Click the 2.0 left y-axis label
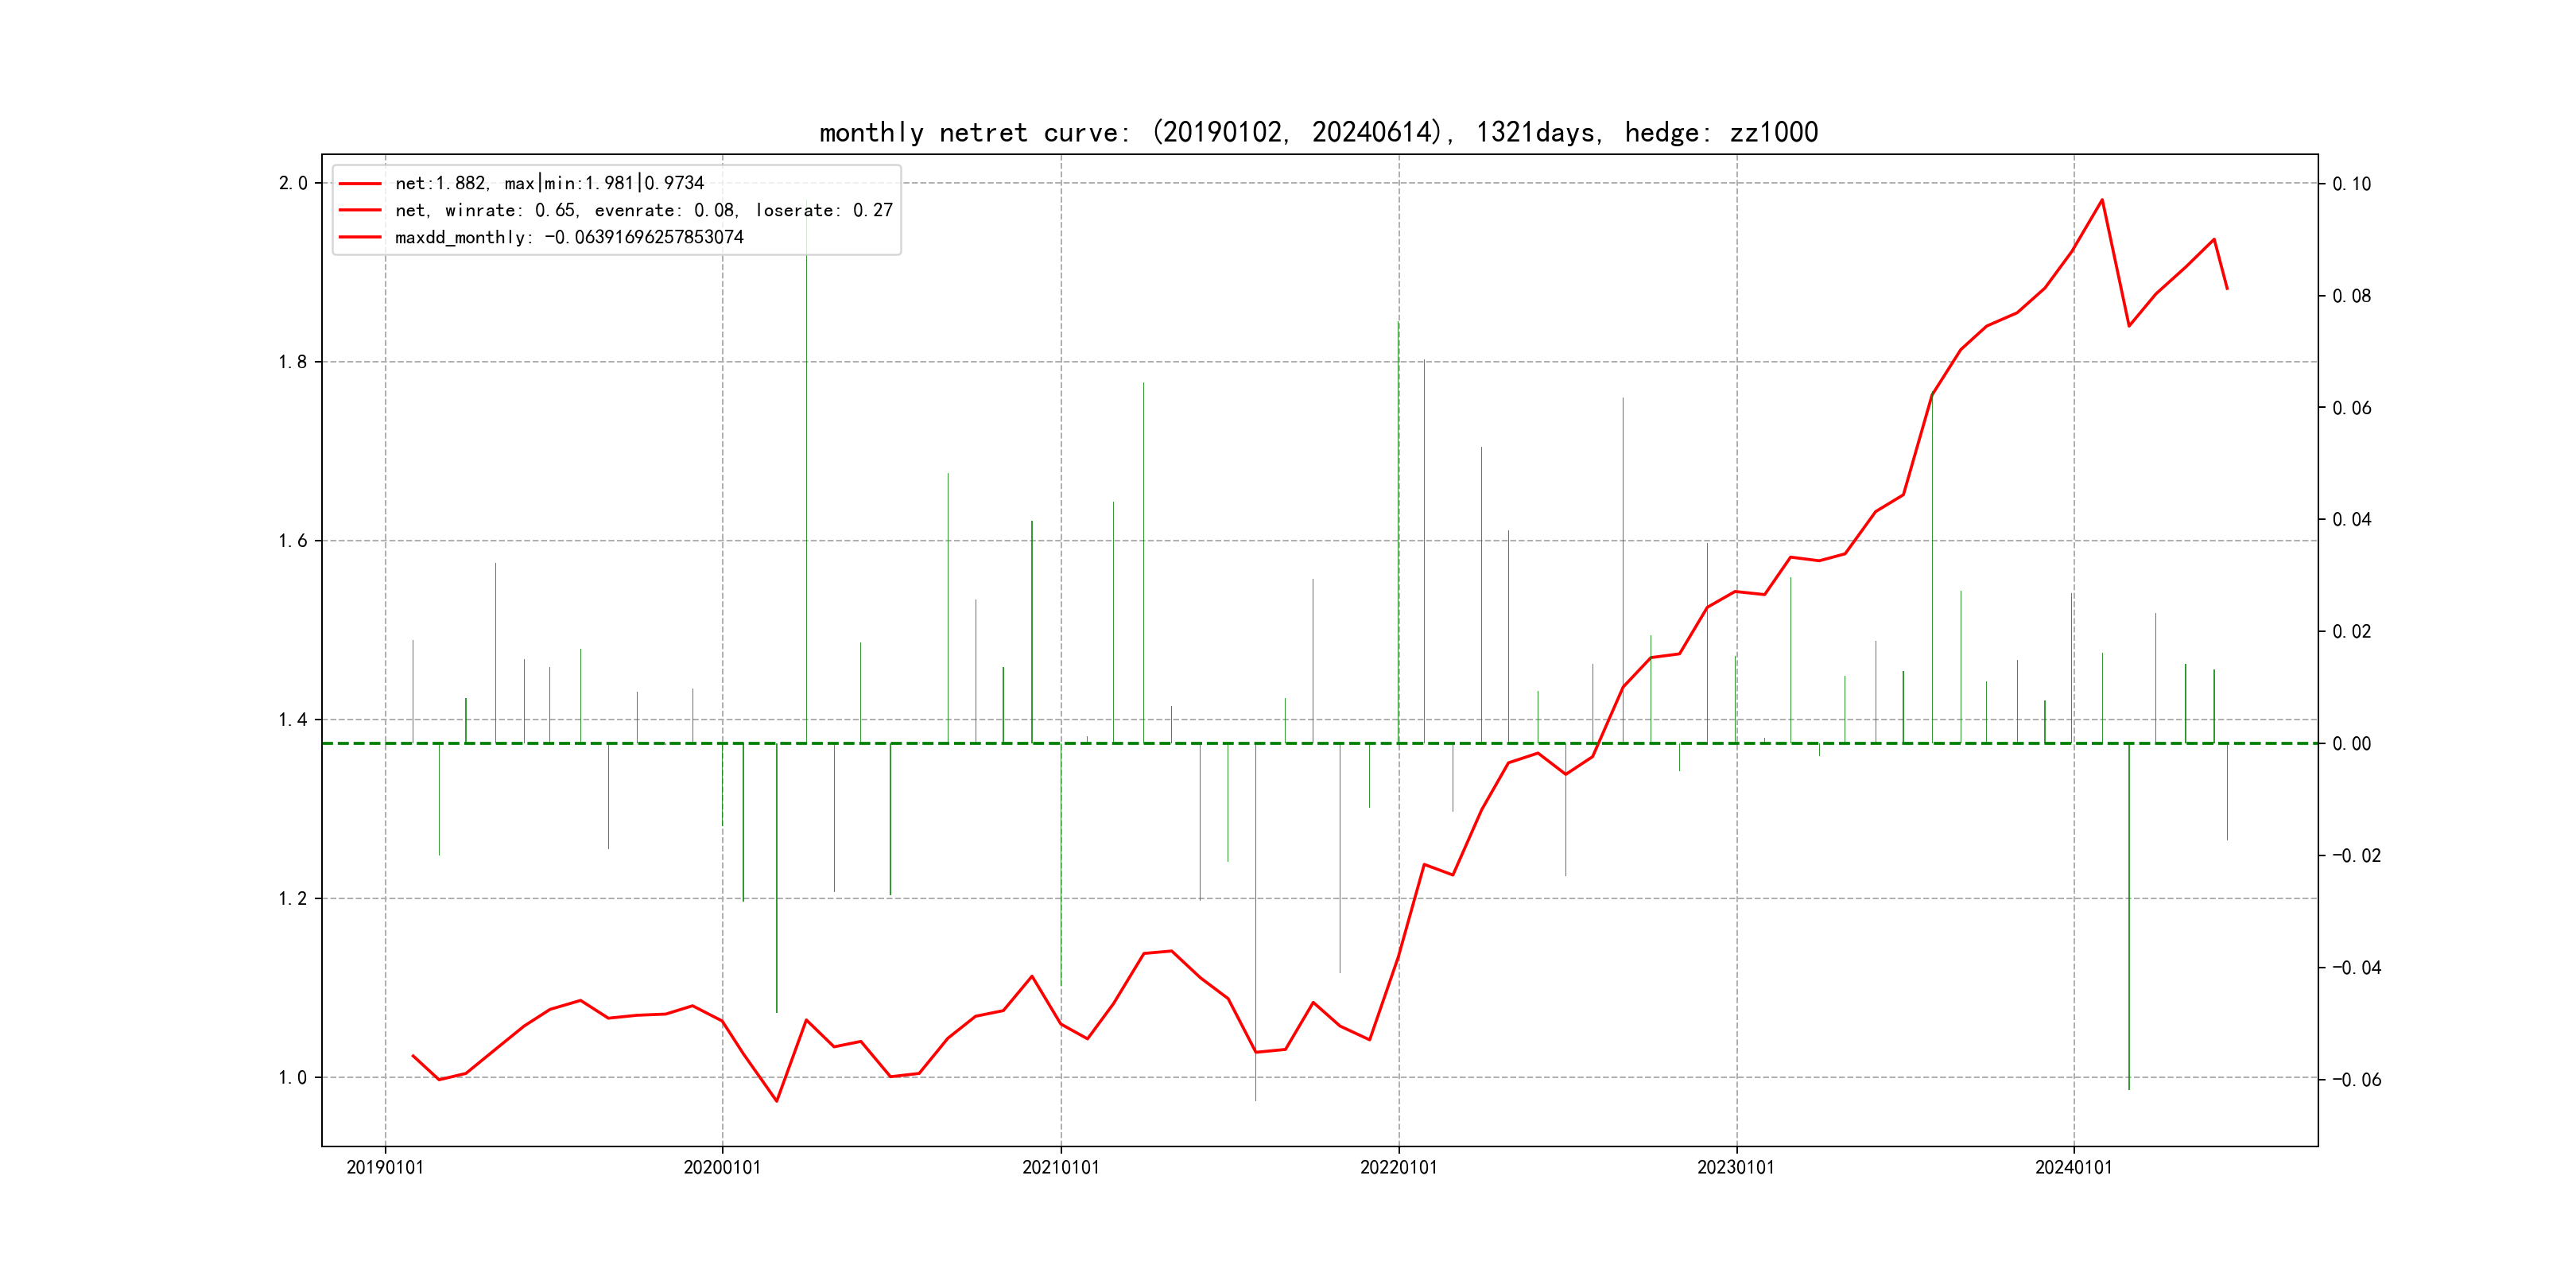 pyautogui.click(x=293, y=183)
